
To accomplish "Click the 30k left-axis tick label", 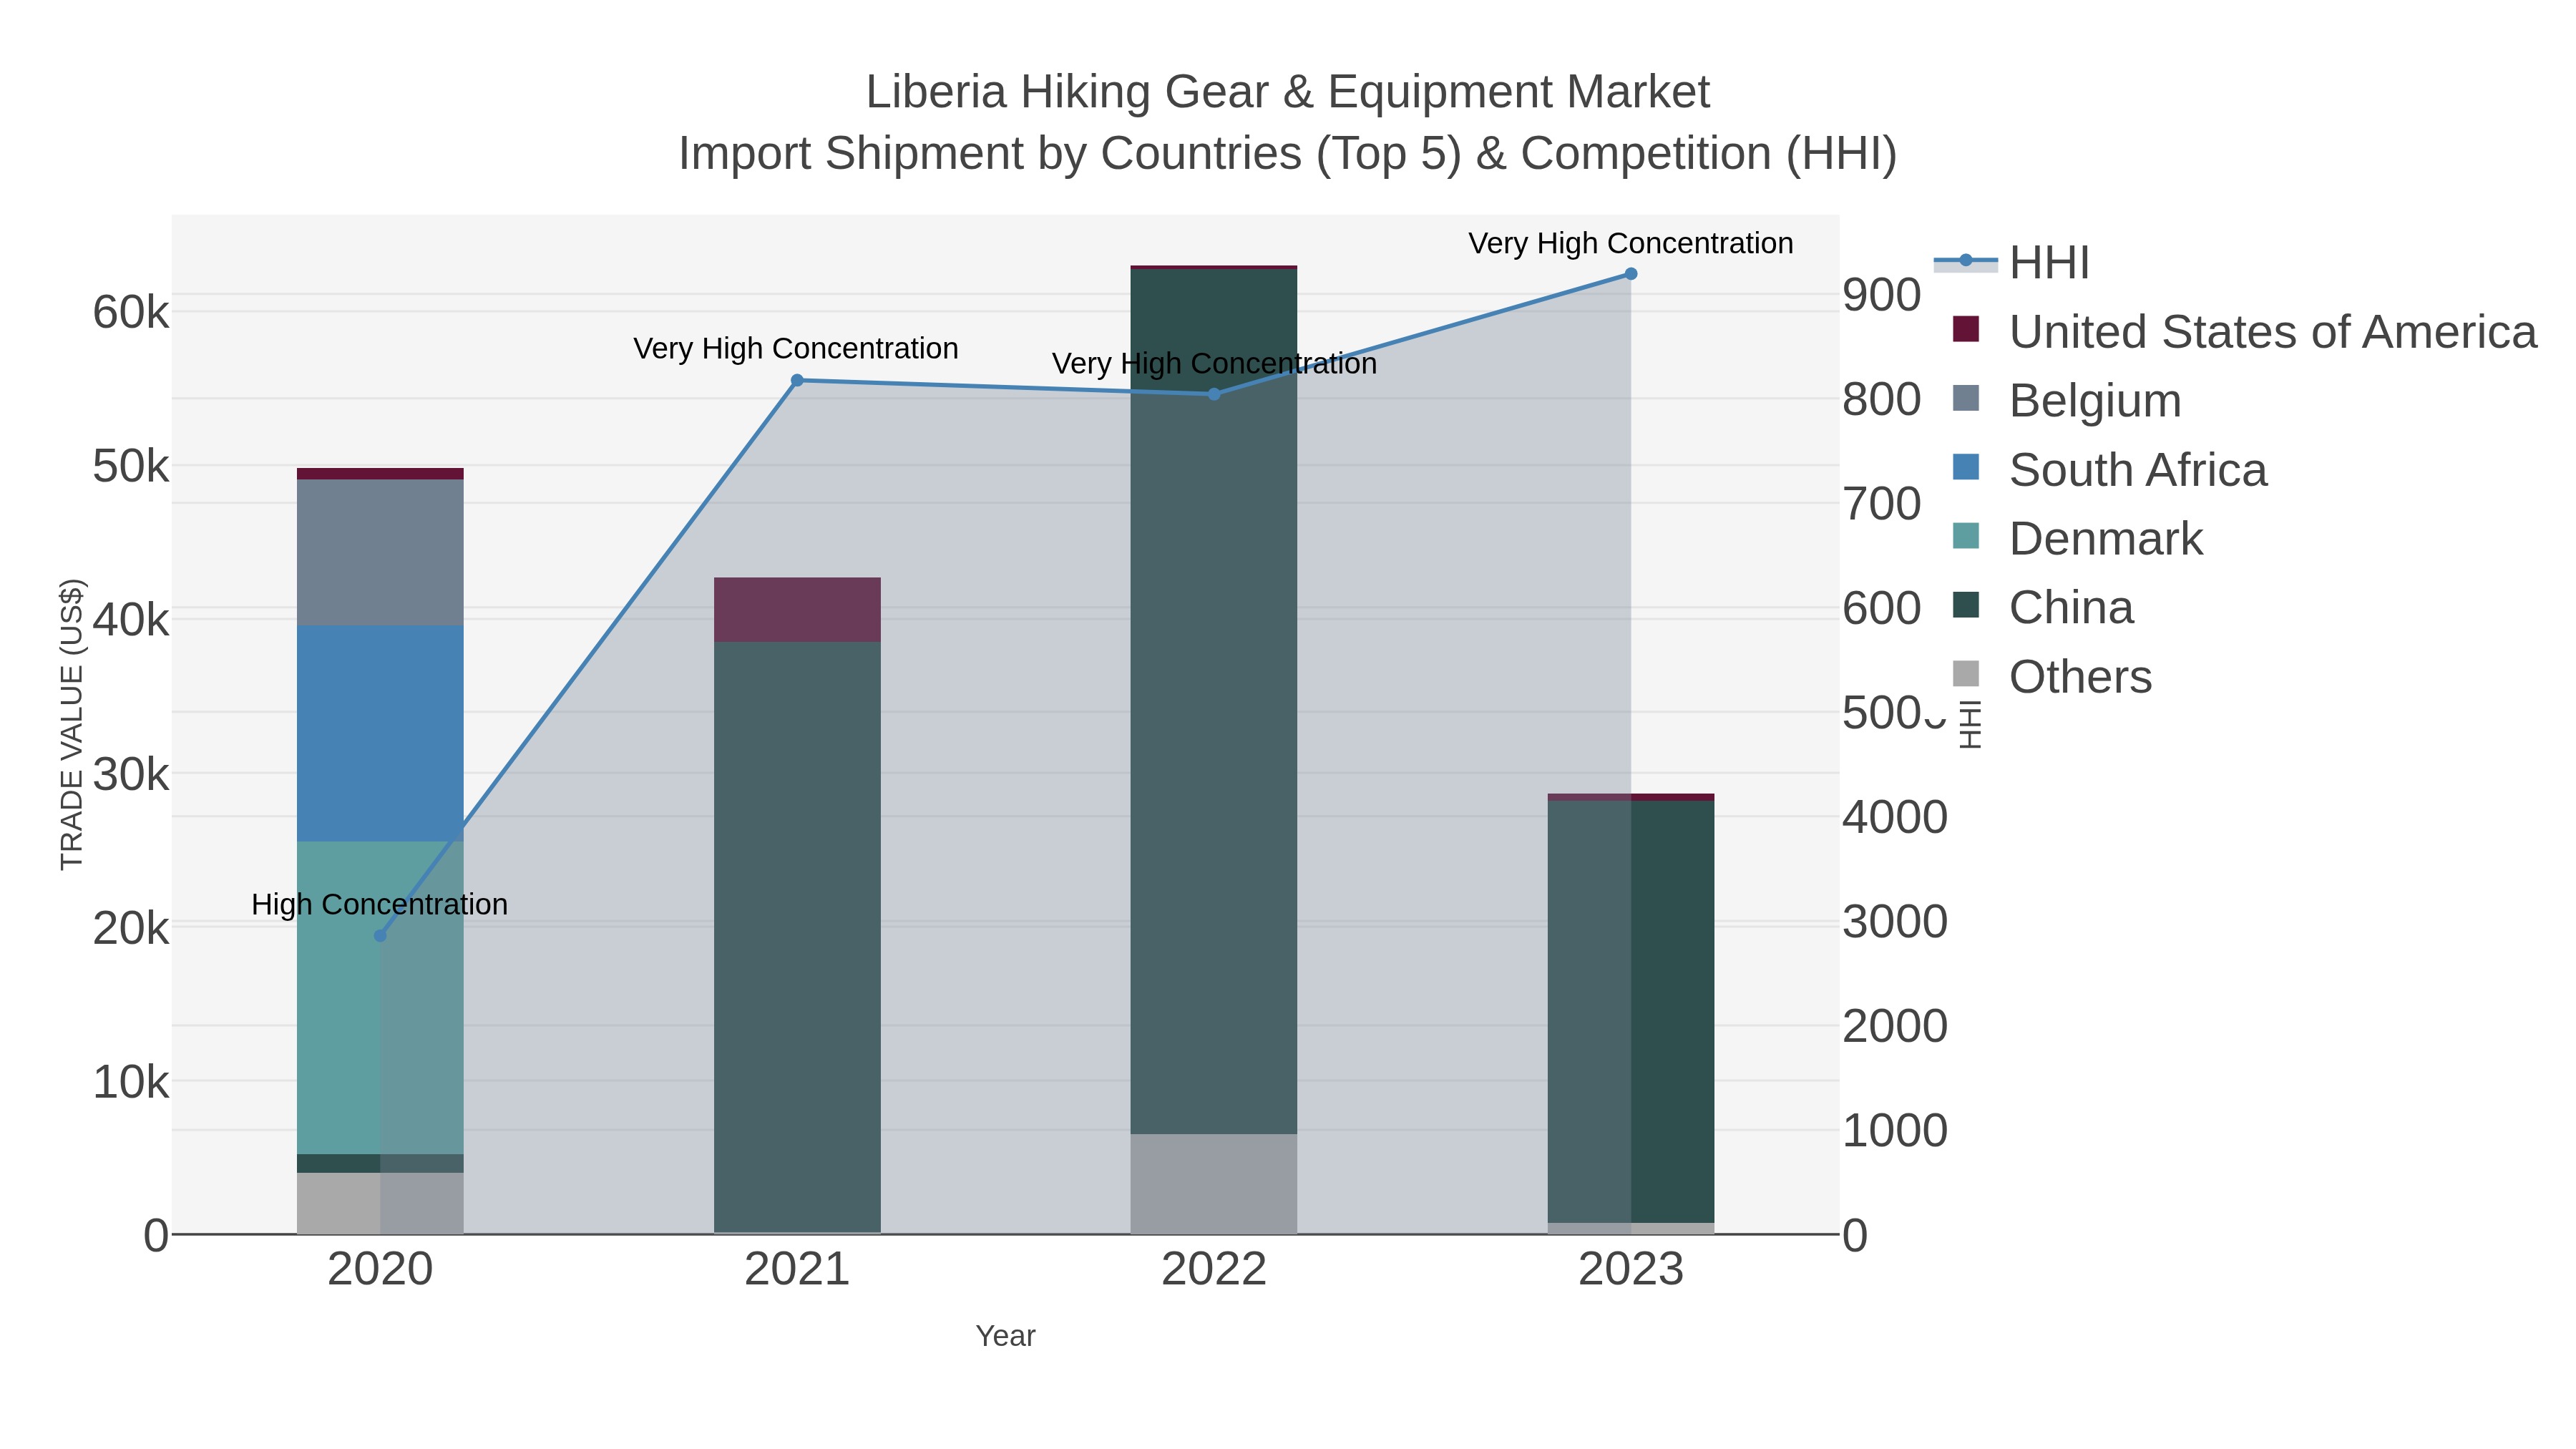I will [131, 774].
